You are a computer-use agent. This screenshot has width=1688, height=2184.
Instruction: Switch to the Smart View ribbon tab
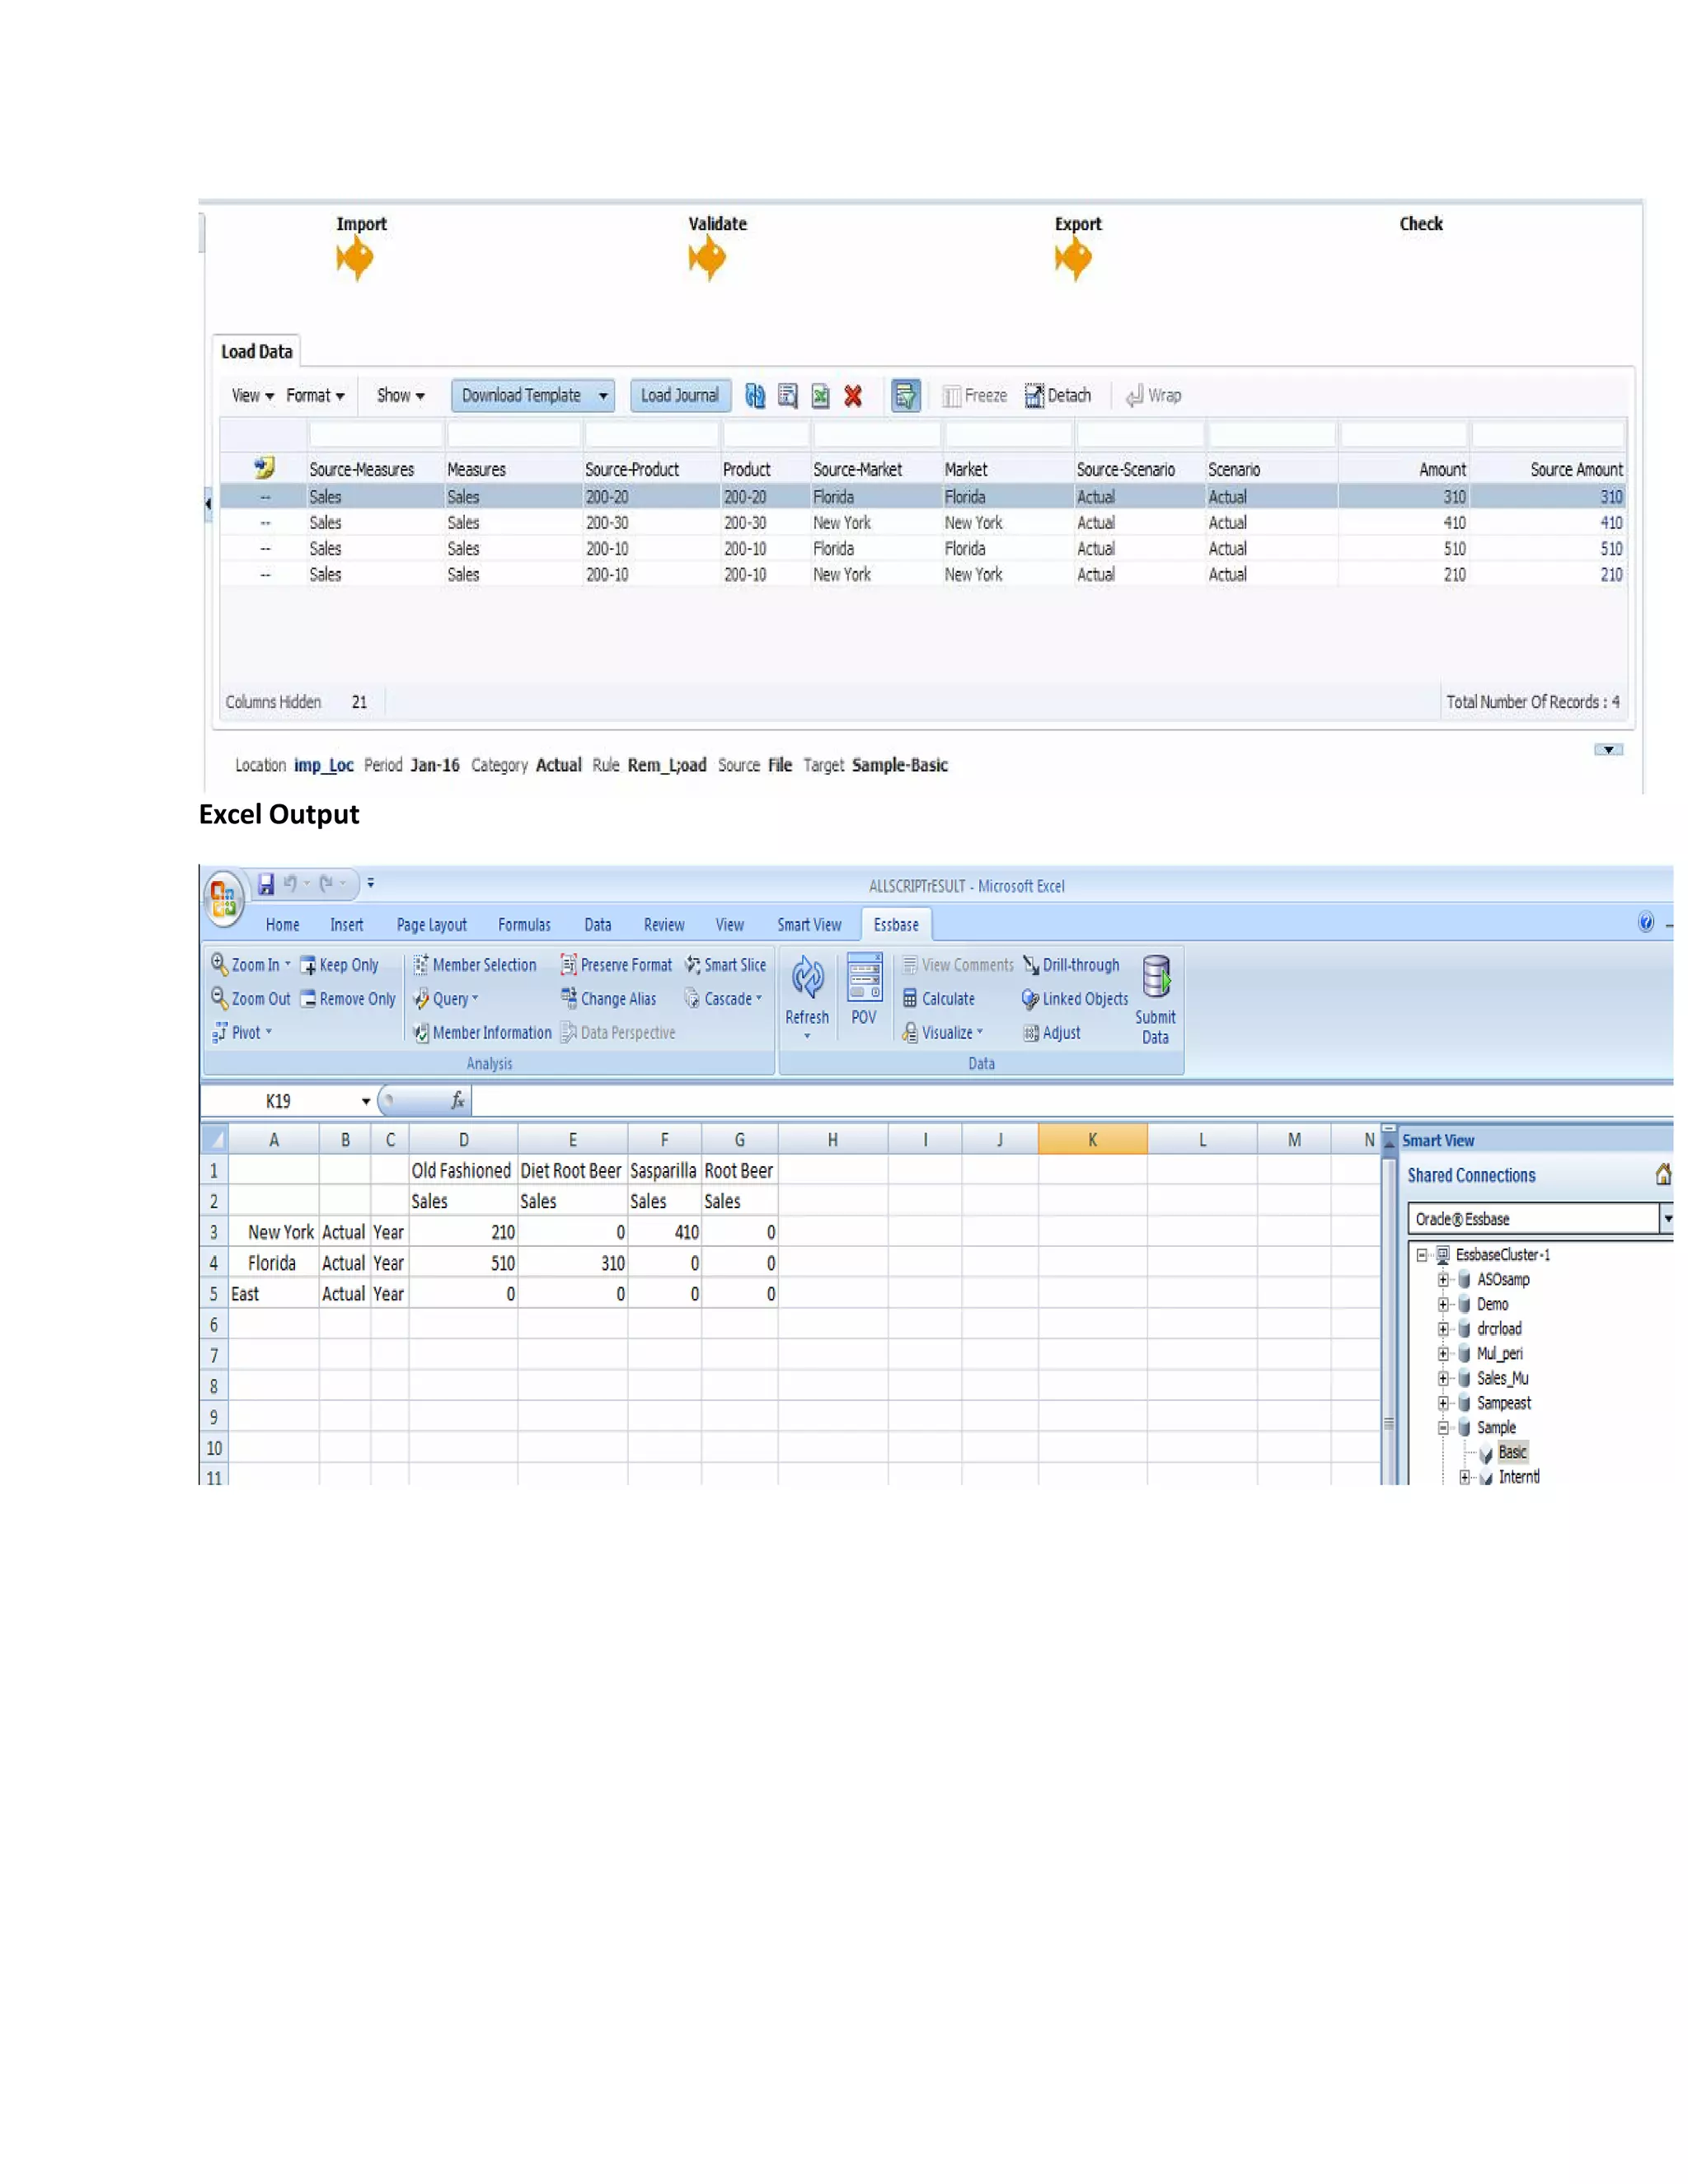[809, 925]
